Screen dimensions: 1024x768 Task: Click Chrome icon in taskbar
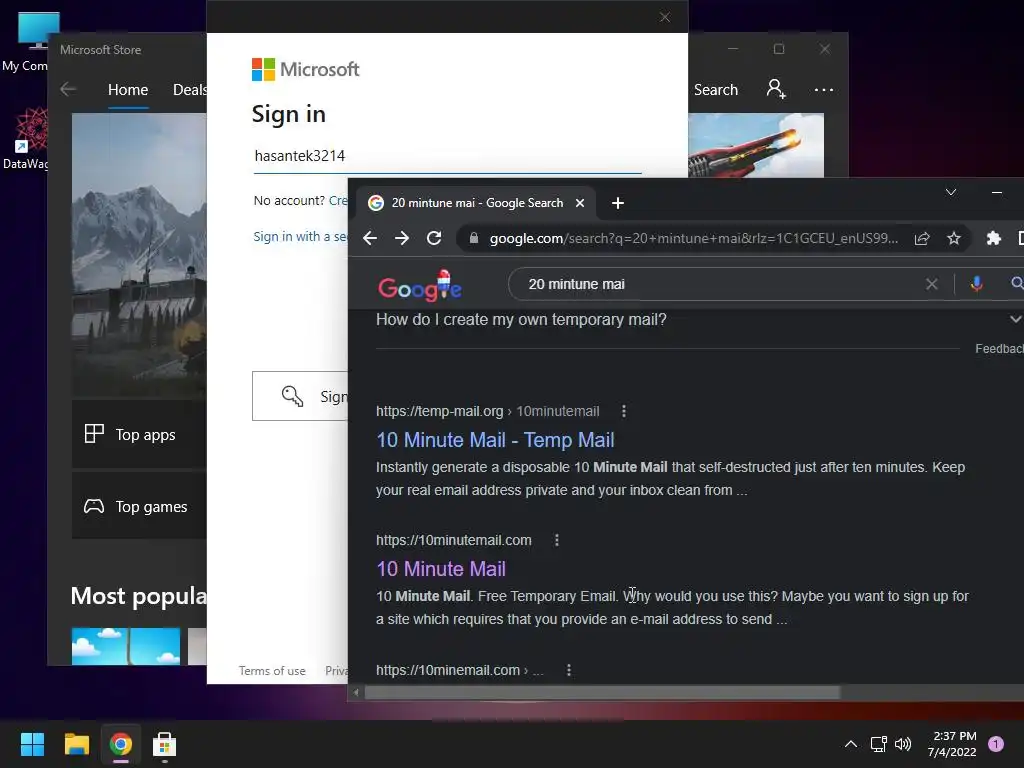[x=120, y=744]
